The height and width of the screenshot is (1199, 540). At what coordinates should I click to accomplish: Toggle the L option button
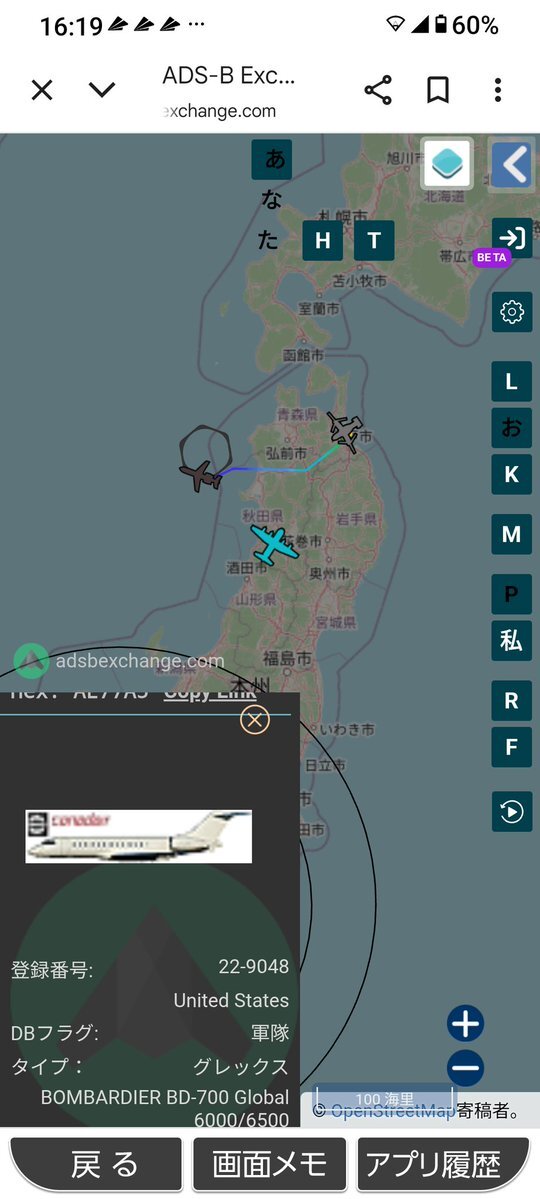tap(512, 381)
